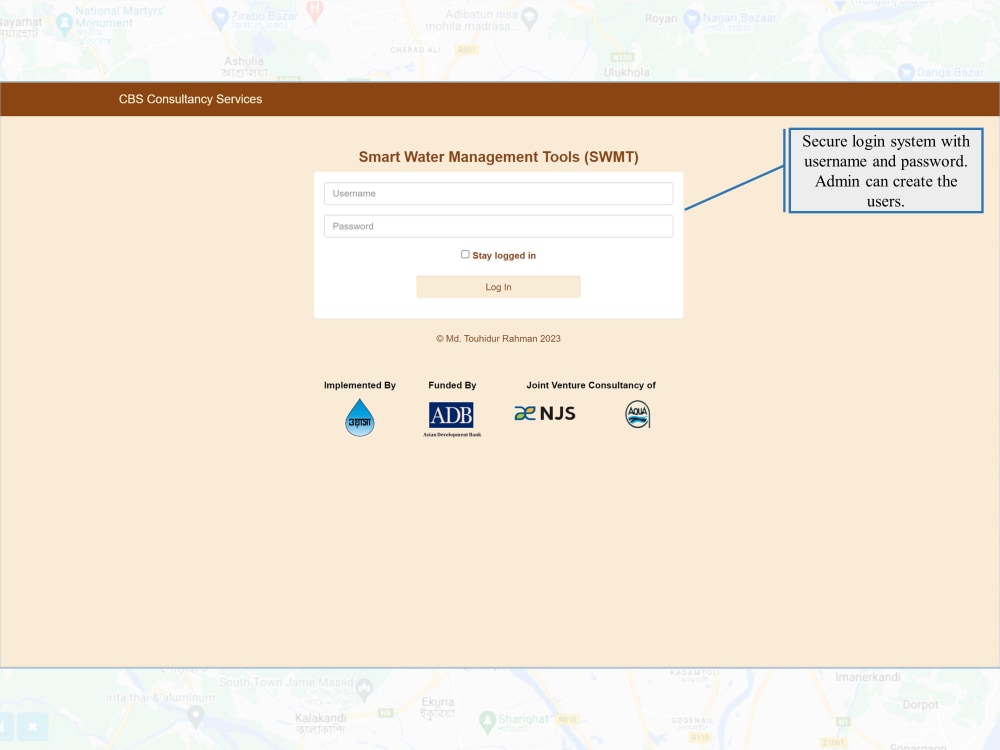Click the Md. Touhidur Rahman copyright text

pyautogui.click(x=498, y=338)
